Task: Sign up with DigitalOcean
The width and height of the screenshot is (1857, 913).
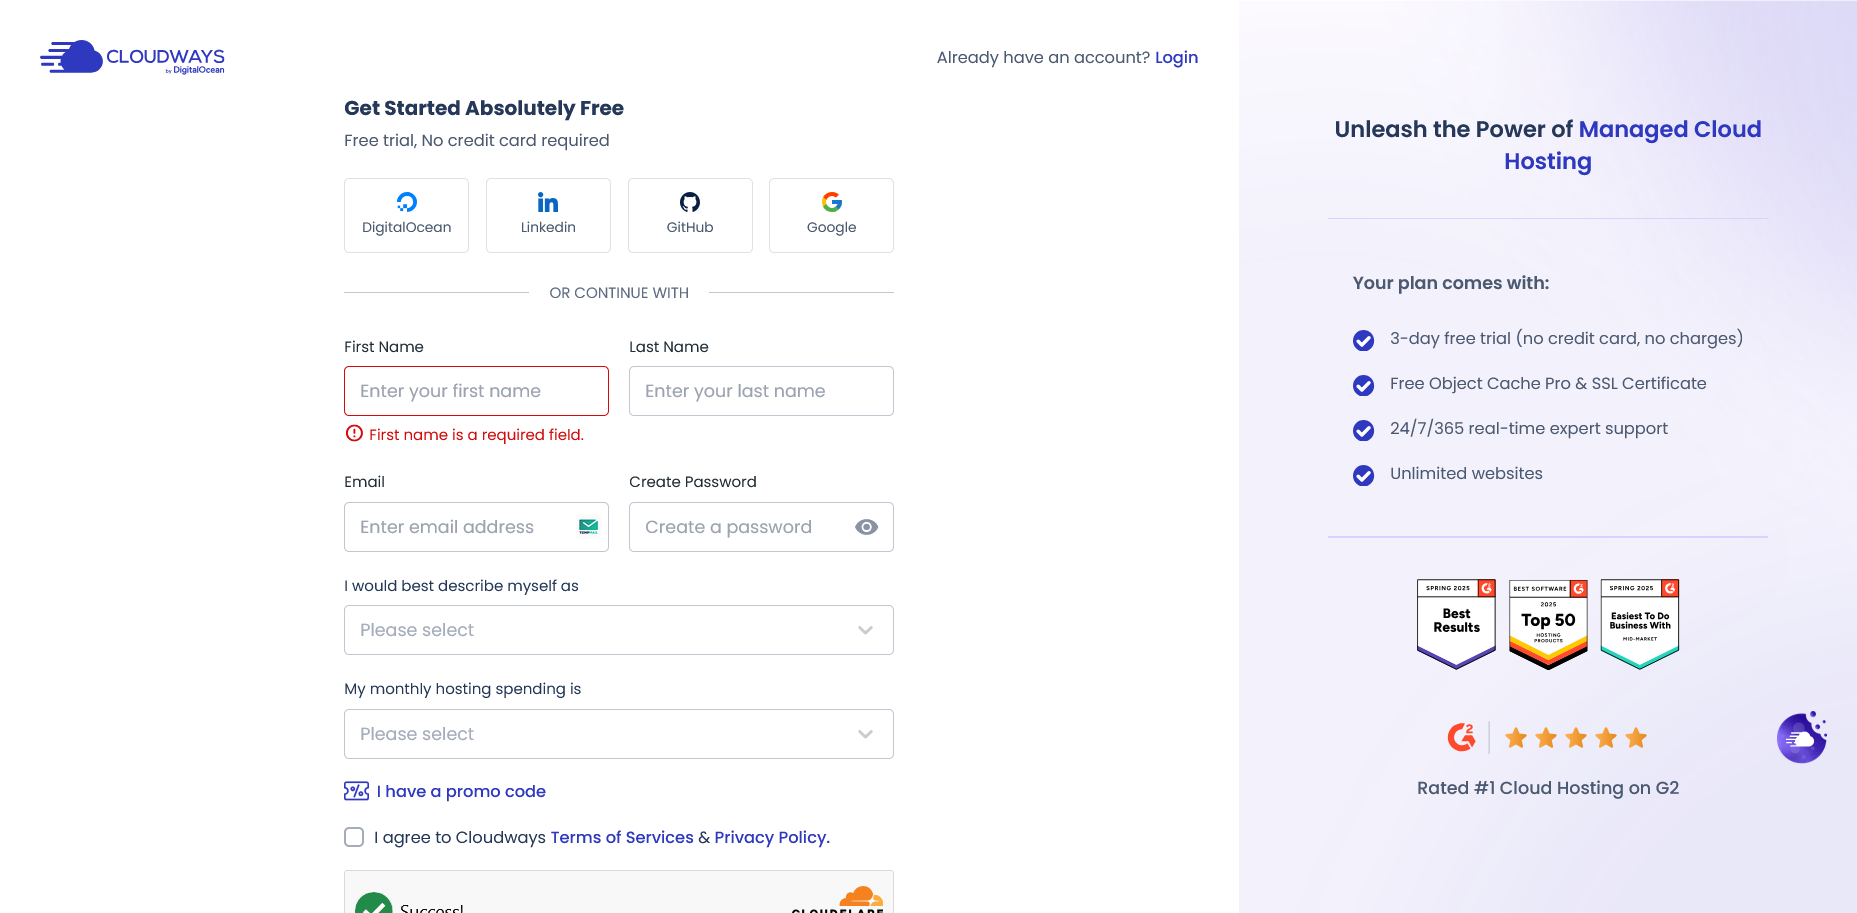Action: 406,215
